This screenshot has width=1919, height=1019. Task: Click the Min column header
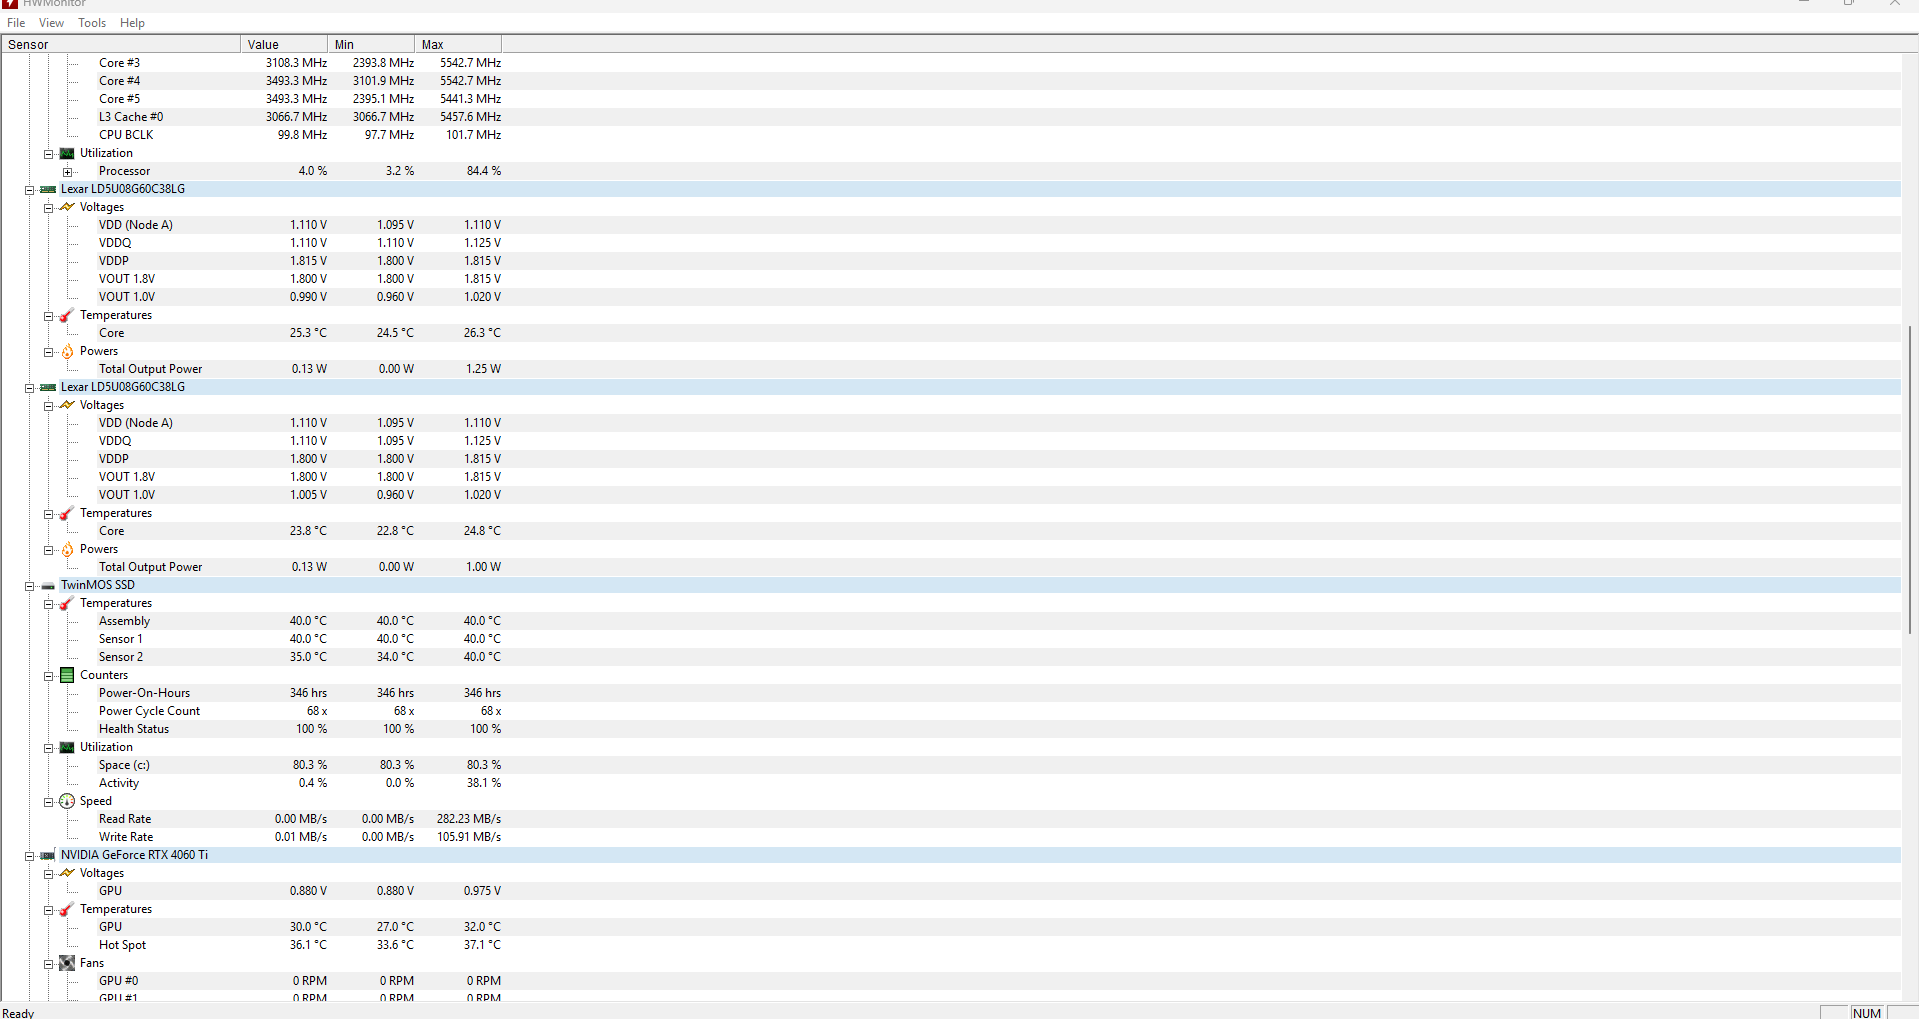pos(371,44)
